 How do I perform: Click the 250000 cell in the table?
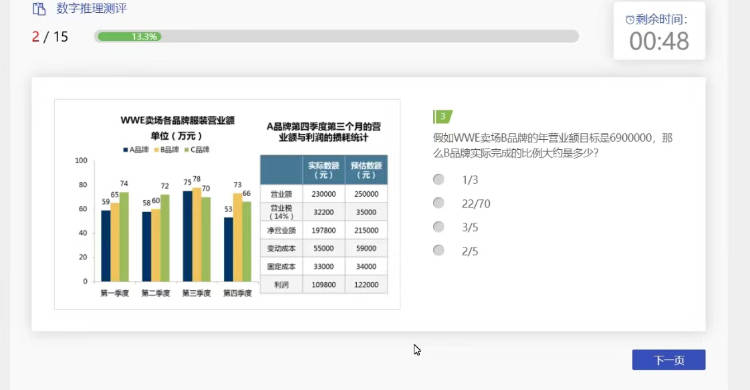tap(366, 194)
